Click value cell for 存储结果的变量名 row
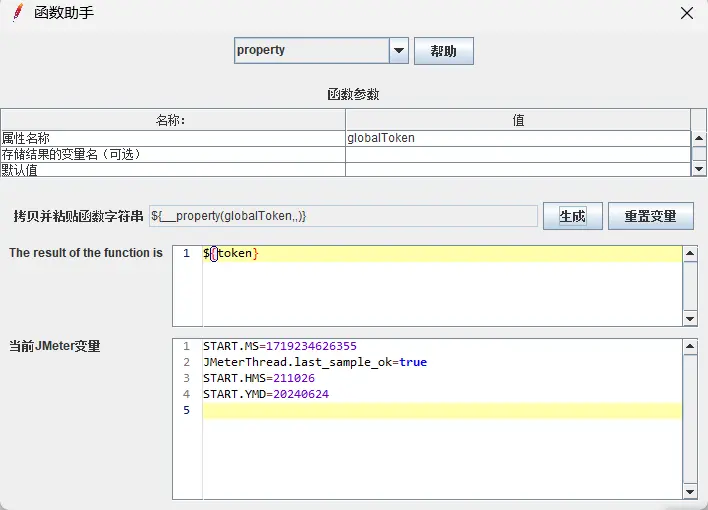The image size is (708, 510). click(517, 154)
